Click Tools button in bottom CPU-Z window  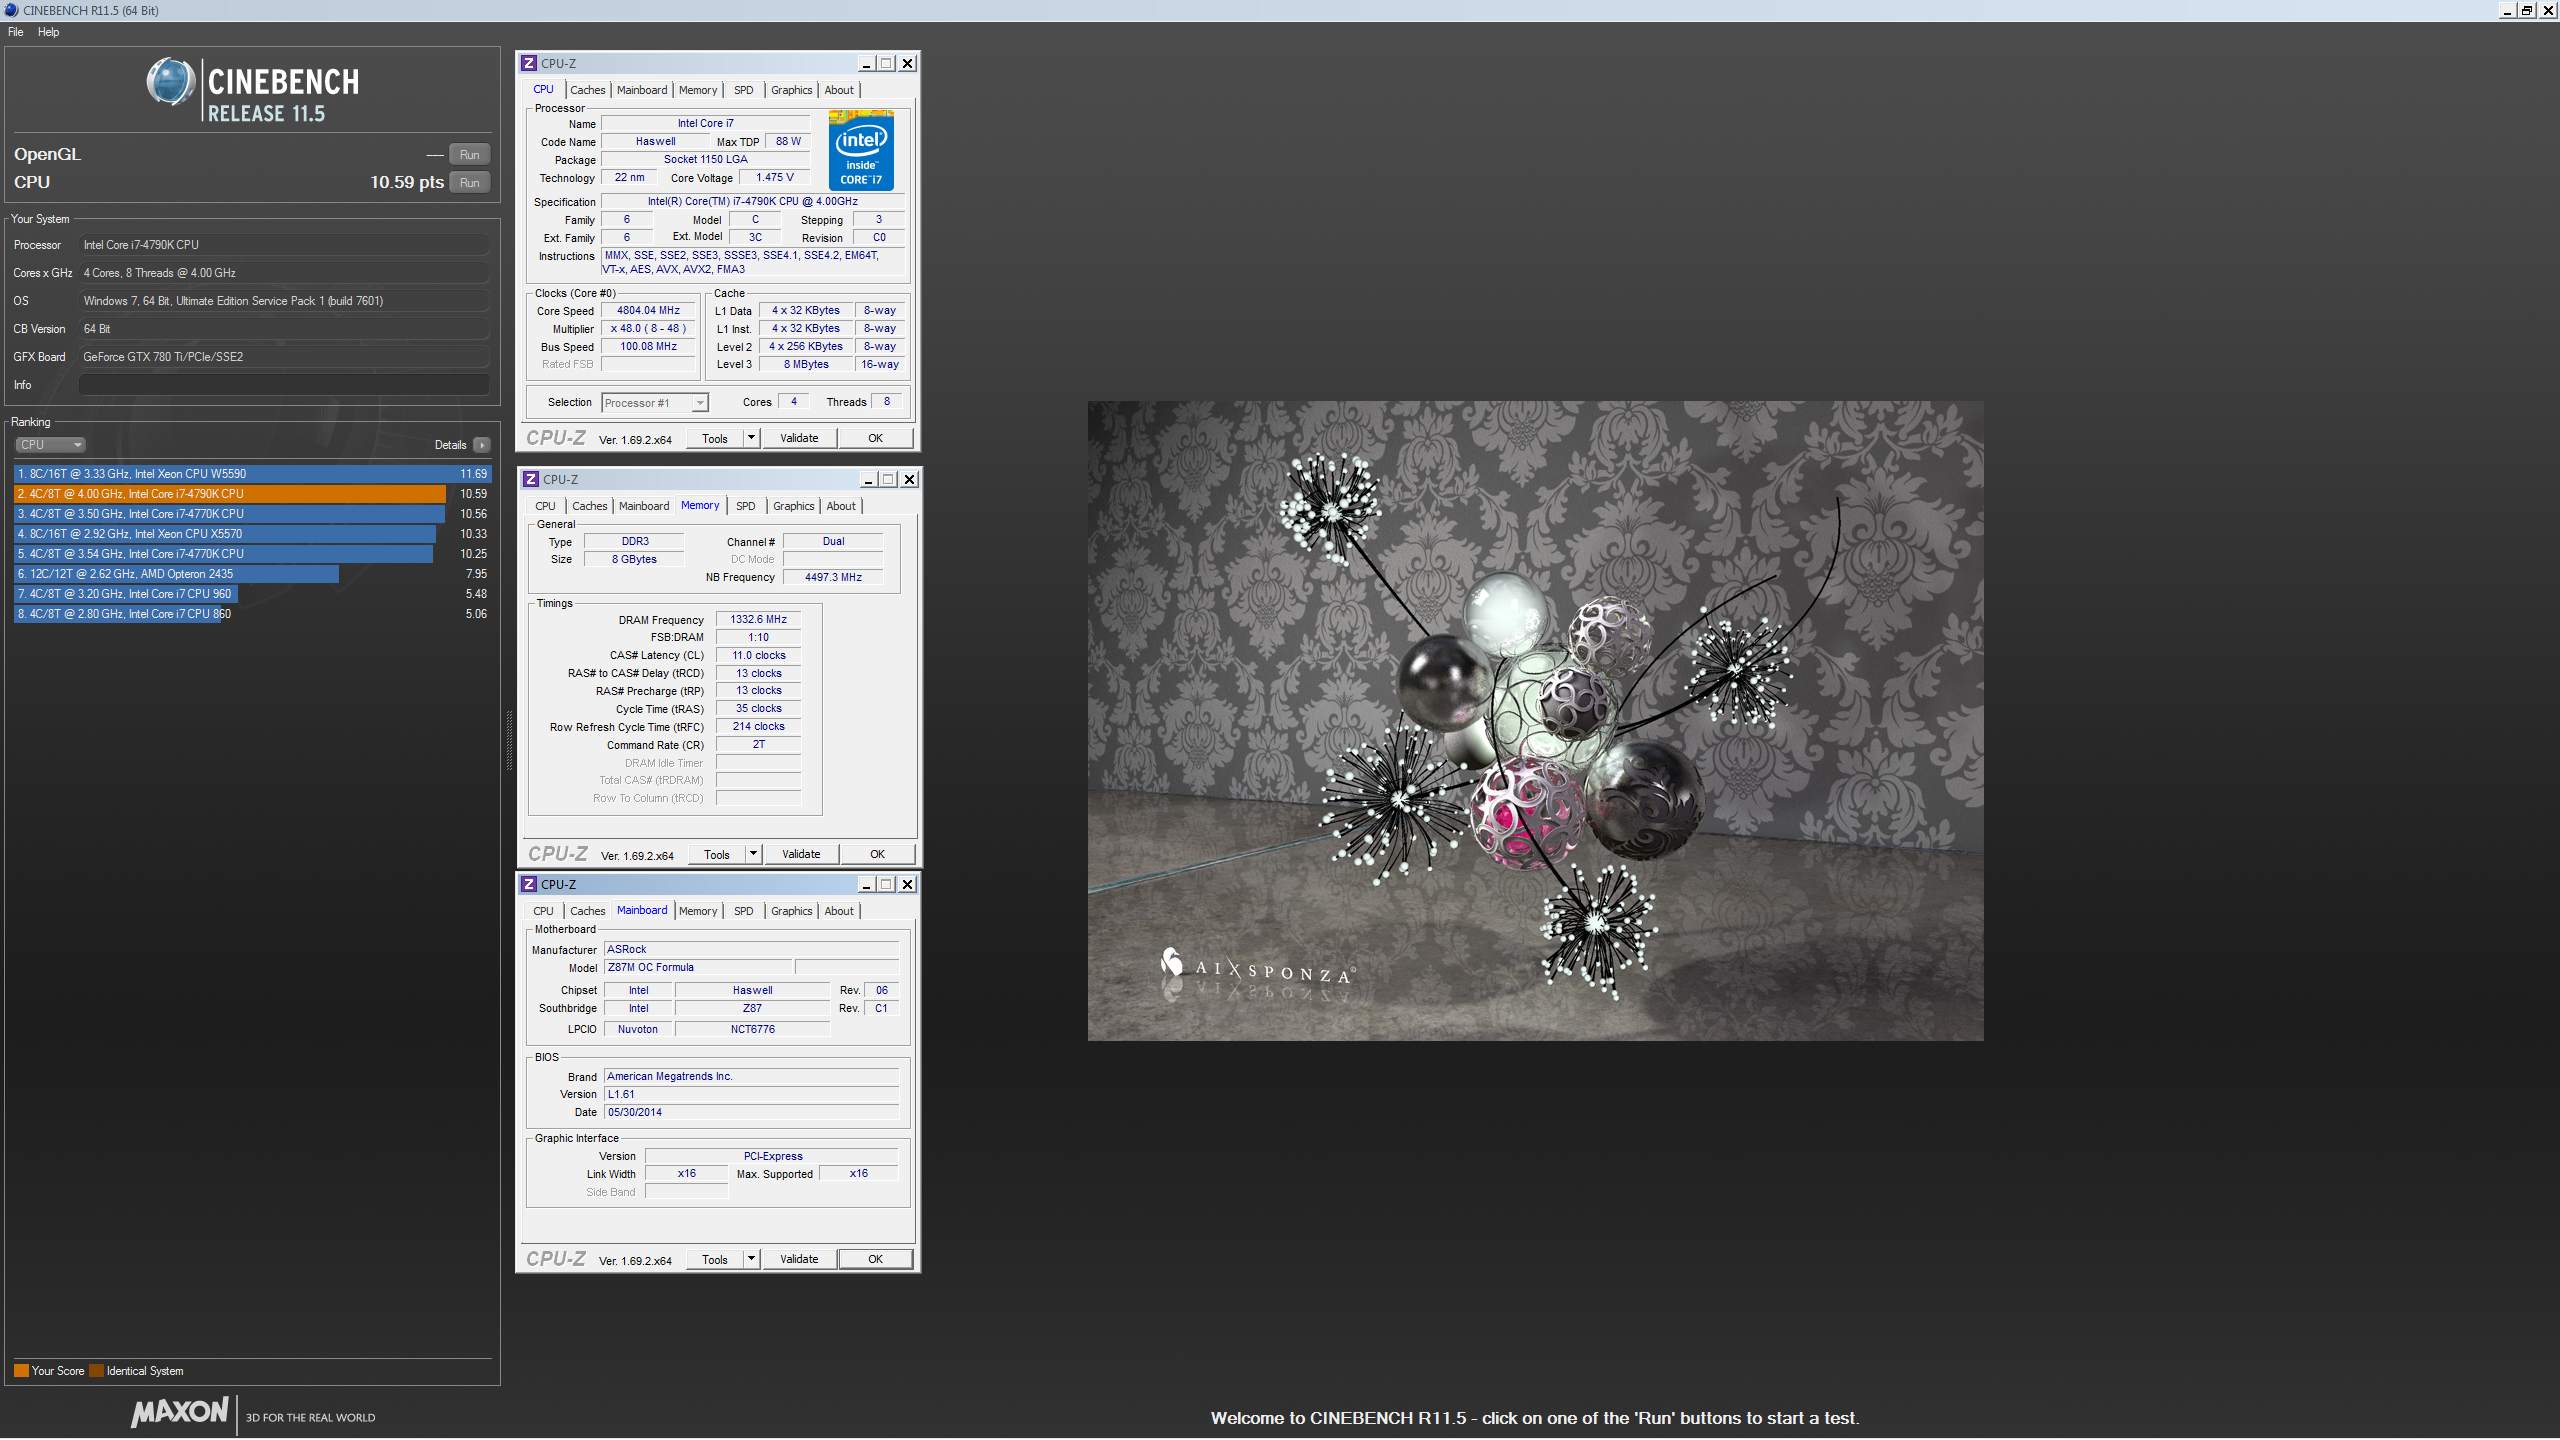coord(715,1260)
